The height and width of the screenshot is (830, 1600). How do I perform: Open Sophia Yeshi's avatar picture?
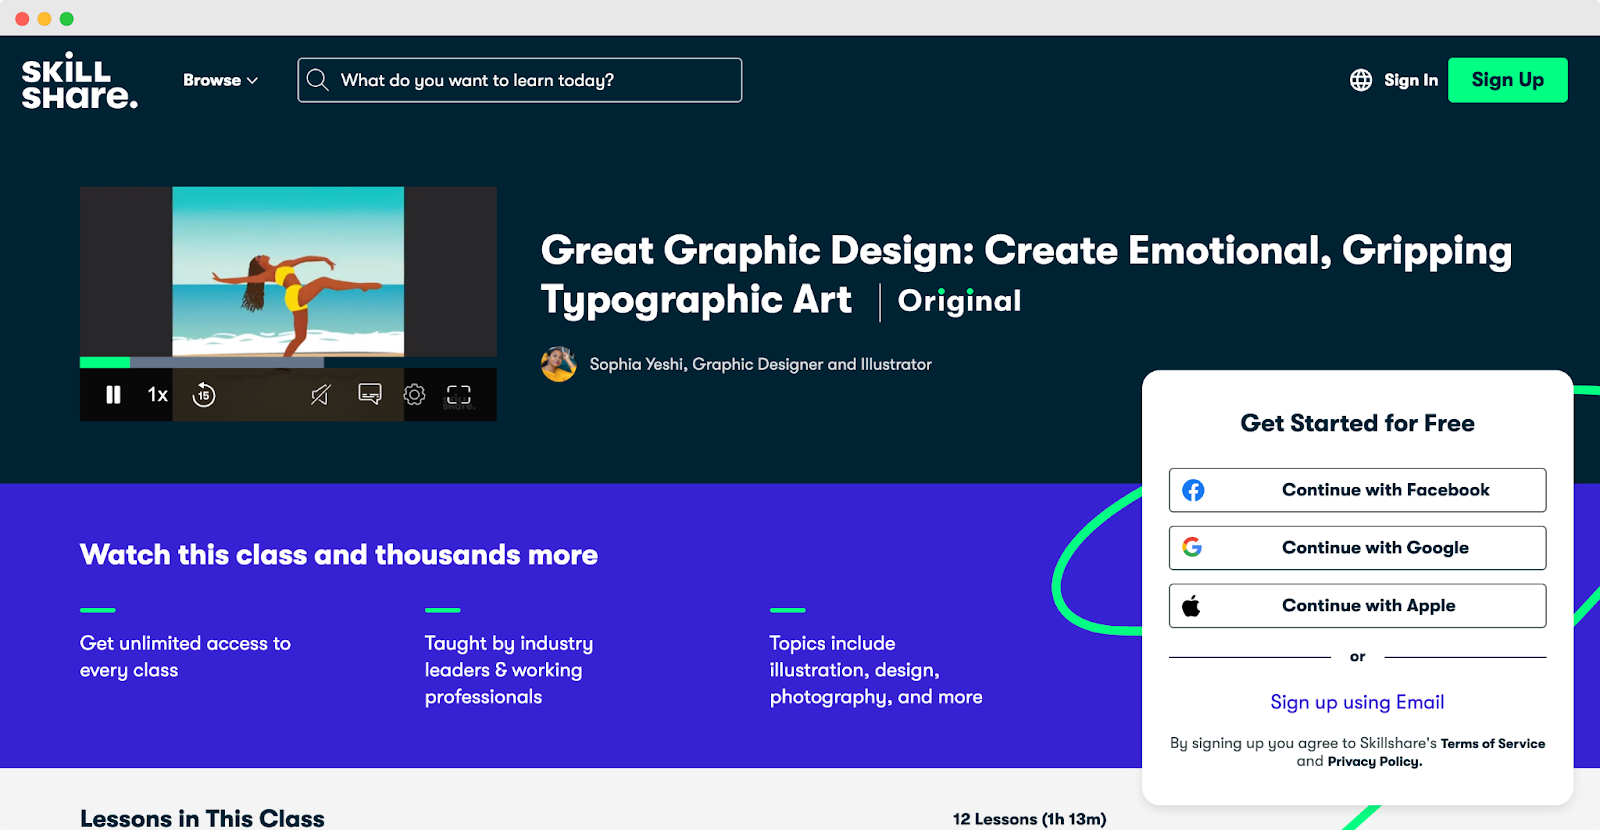(558, 364)
